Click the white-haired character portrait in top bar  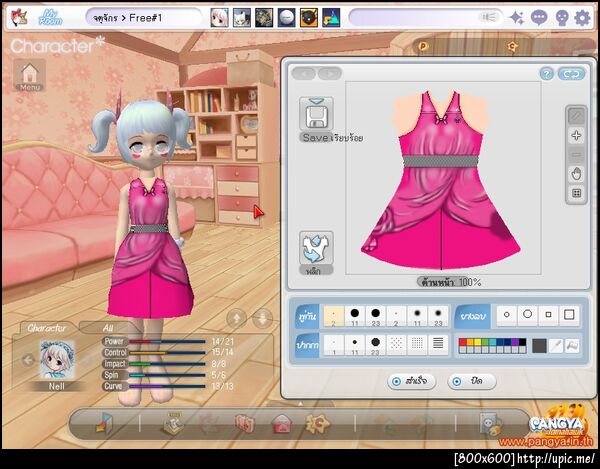219,18
